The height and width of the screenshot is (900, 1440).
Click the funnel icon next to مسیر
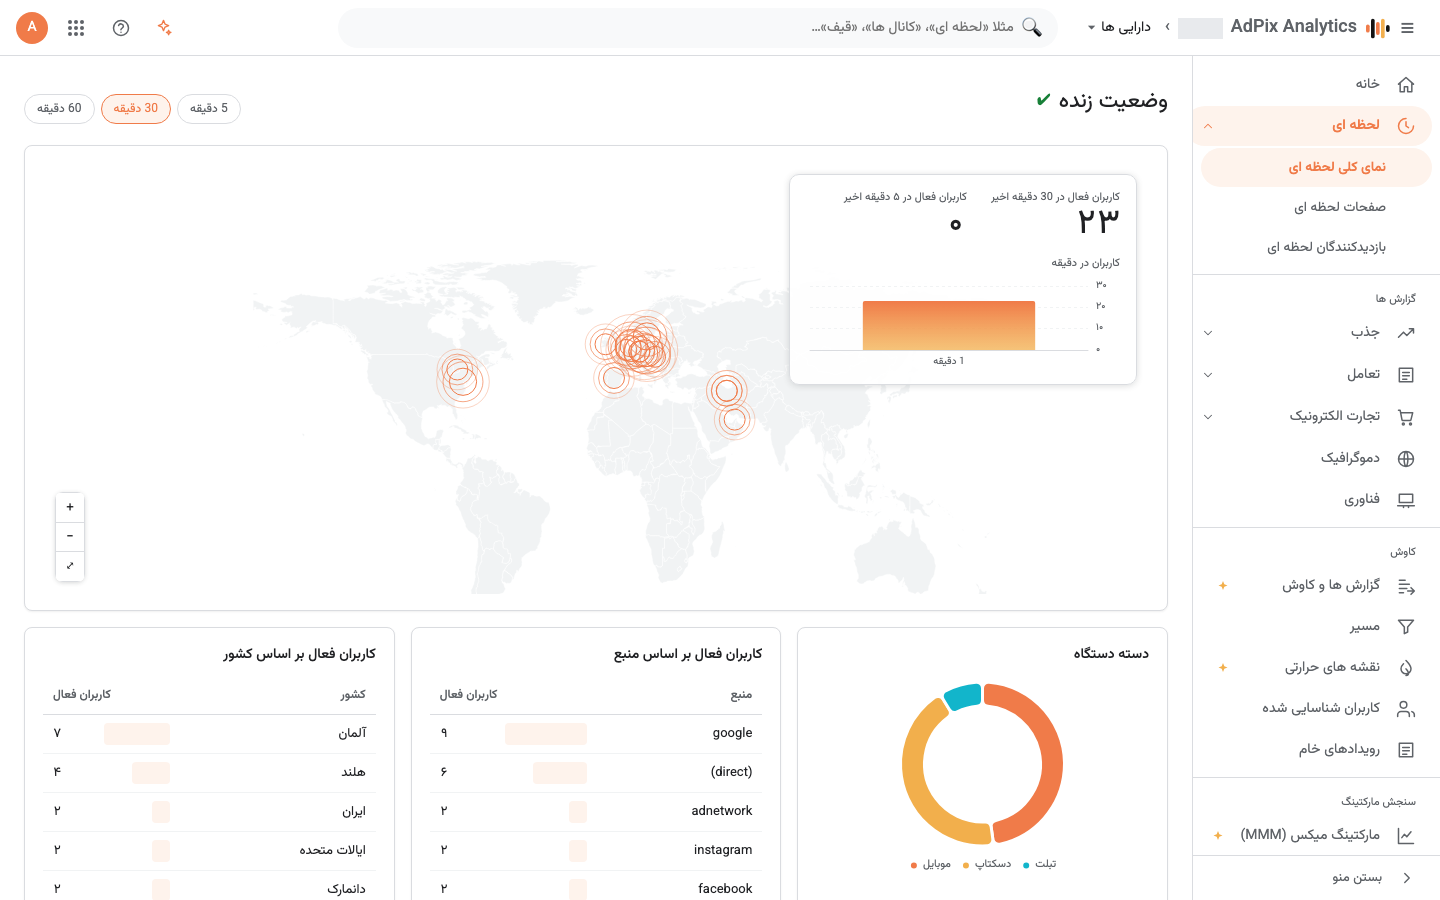tap(1406, 627)
